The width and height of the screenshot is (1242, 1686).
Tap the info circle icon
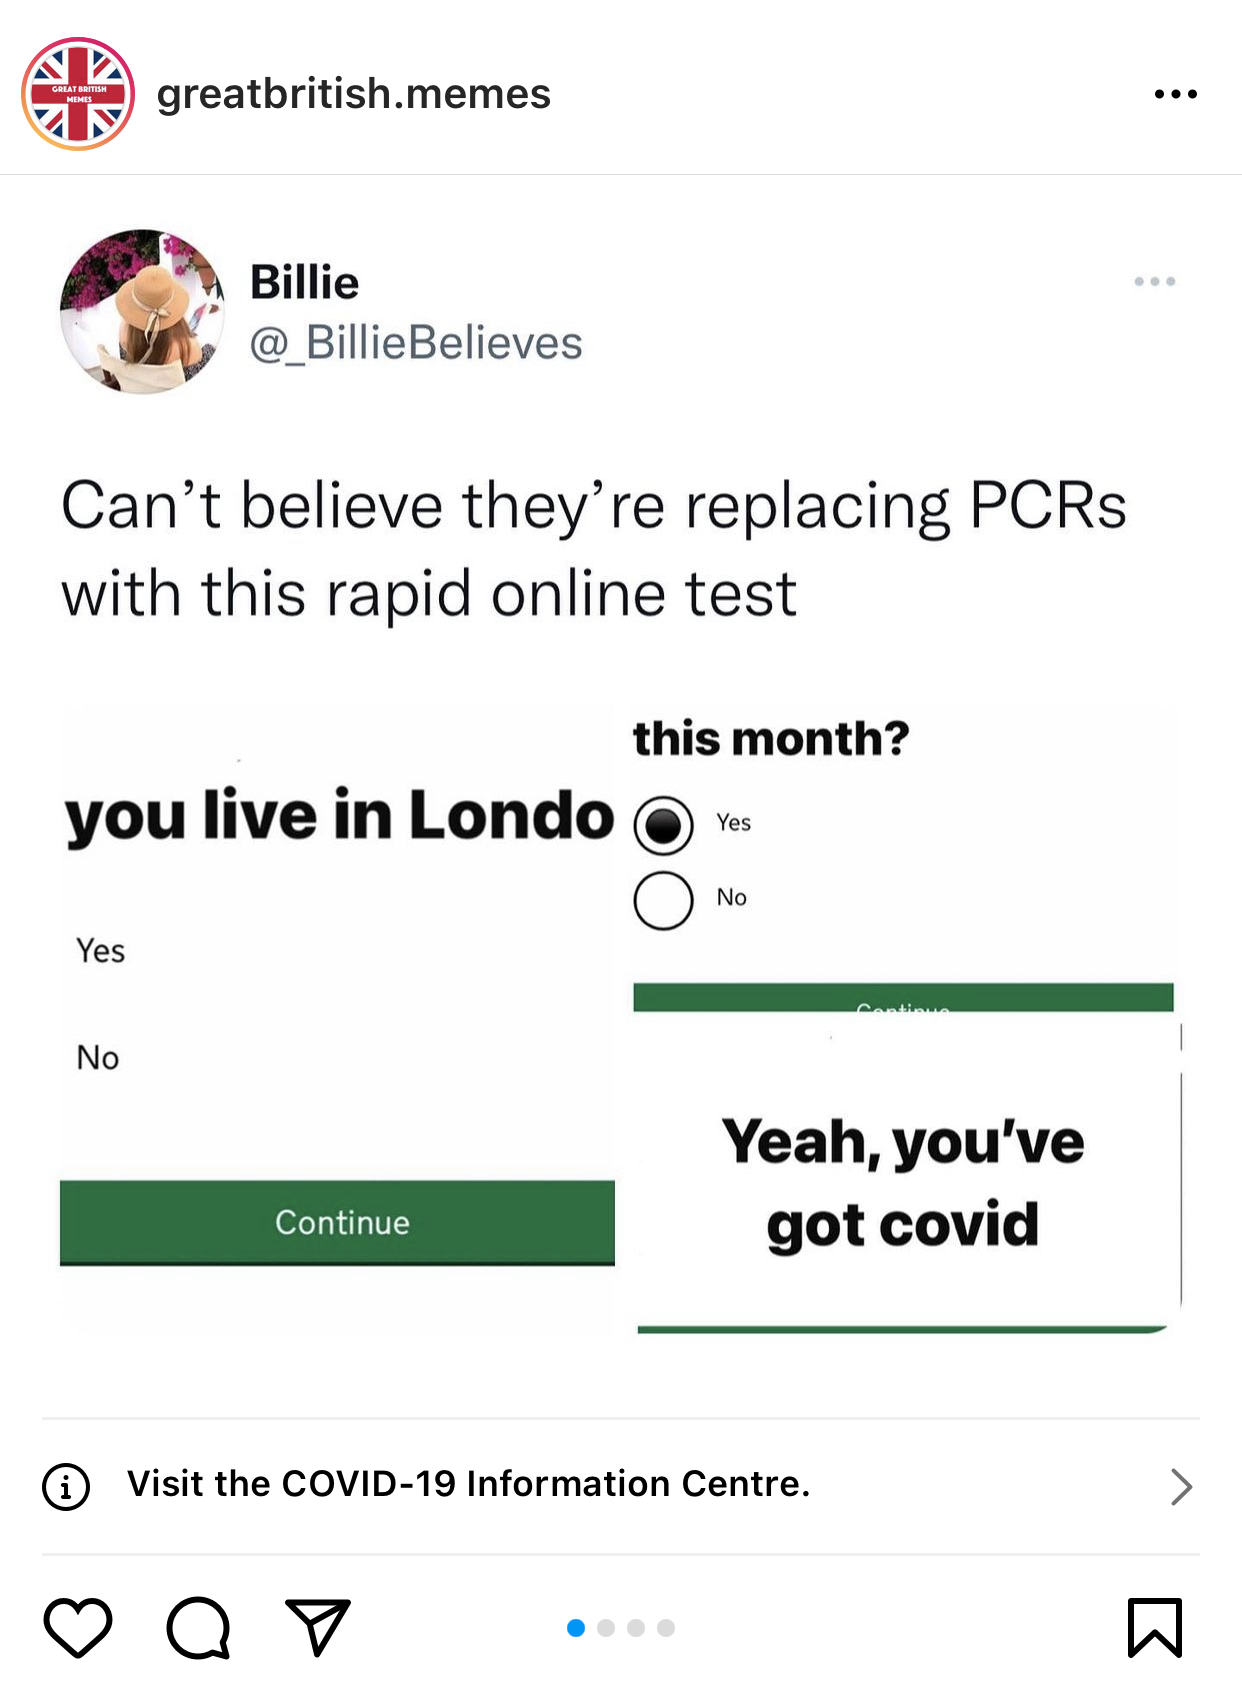pos(66,1486)
